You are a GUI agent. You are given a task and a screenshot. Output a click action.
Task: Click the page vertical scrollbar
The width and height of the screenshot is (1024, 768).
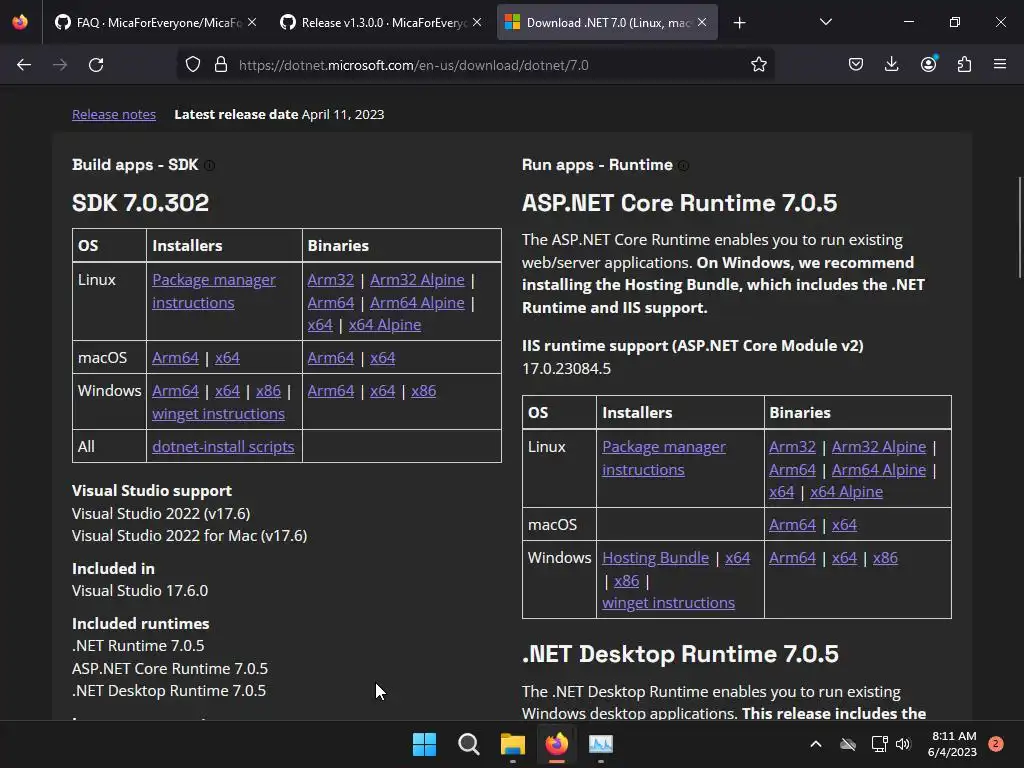click(x=1018, y=227)
